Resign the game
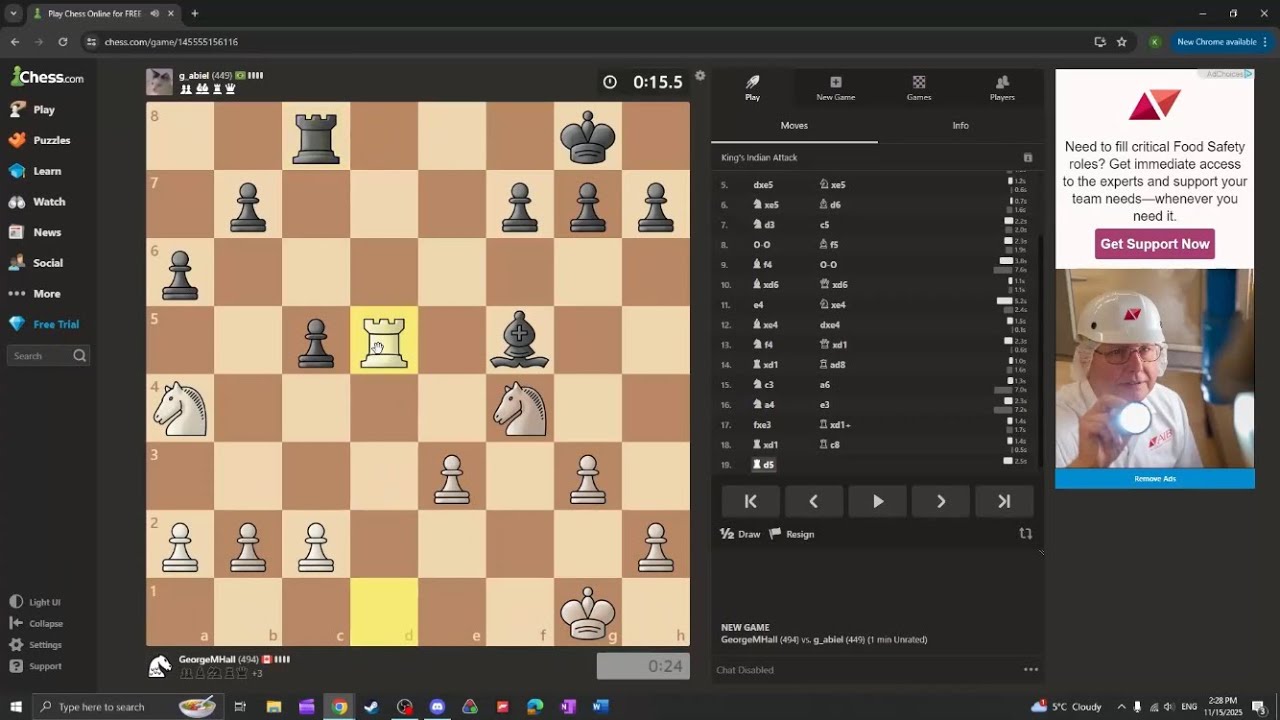This screenshot has height=720, width=1280. coord(791,534)
